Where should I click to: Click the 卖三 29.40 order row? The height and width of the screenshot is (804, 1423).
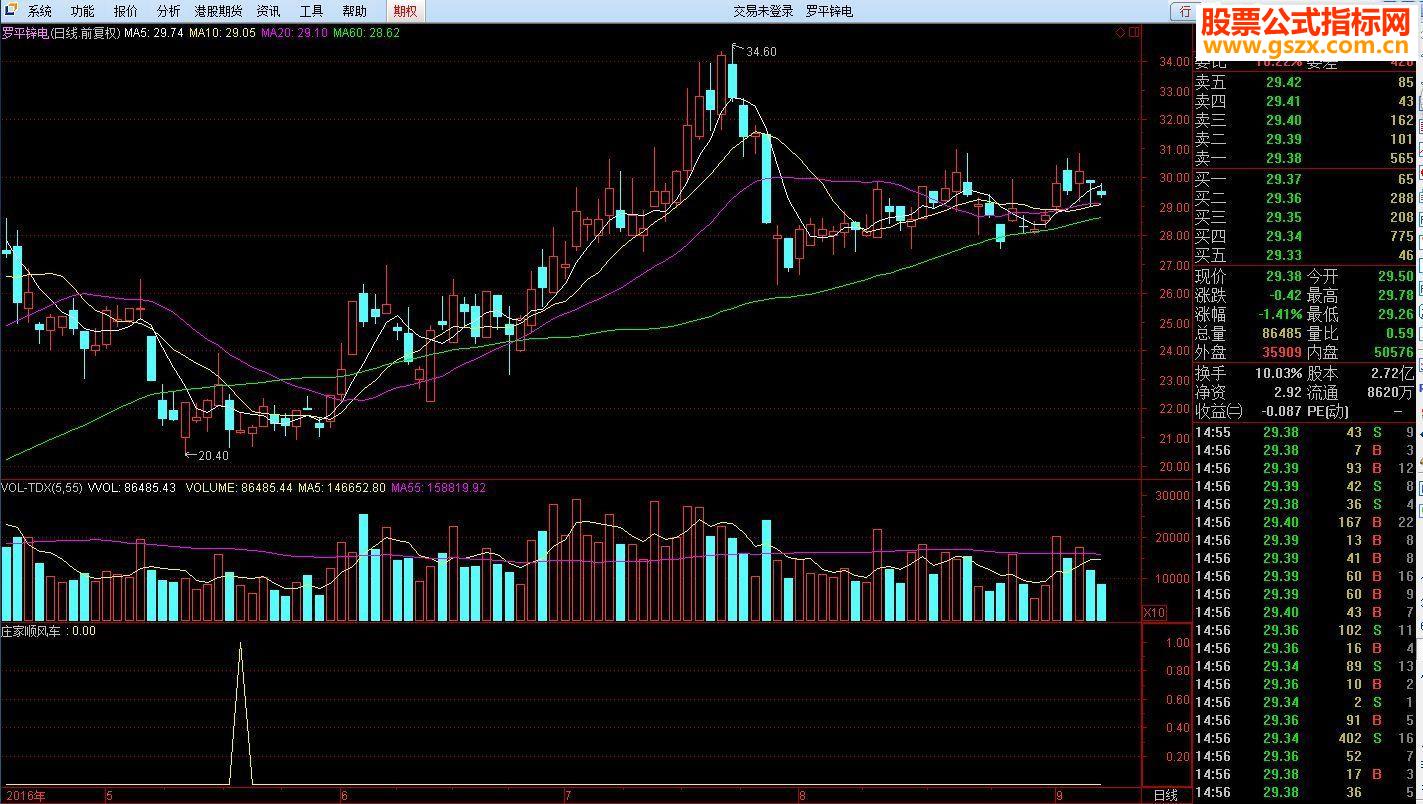pos(1305,121)
